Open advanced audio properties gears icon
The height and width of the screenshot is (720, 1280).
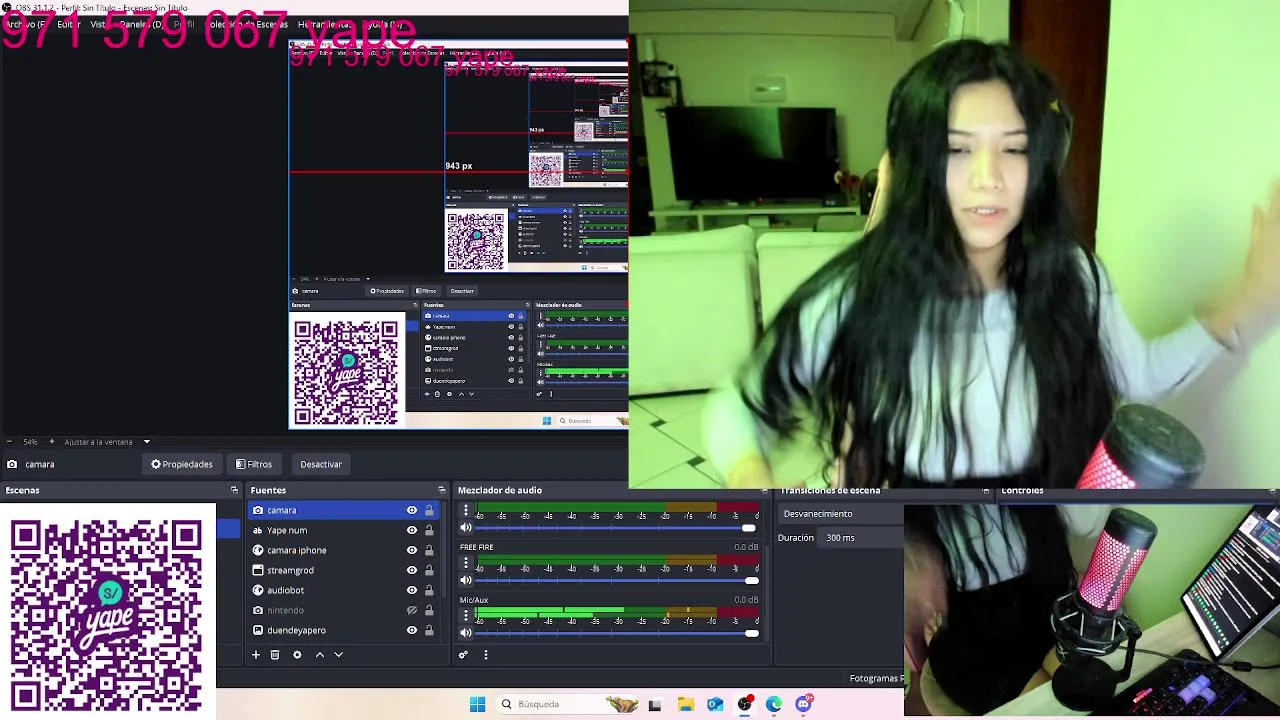point(463,655)
